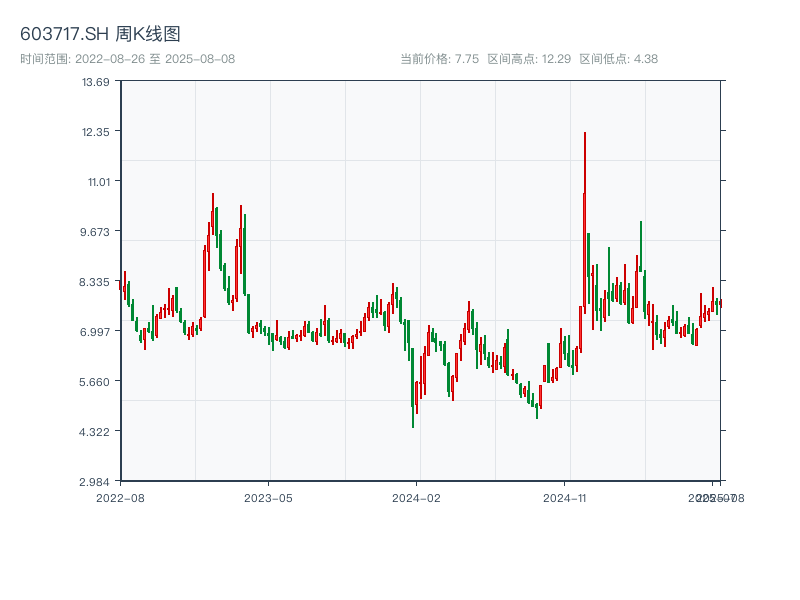Select the 时间范围 date range text
Screen dimensions: 800x600
(x=128, y=59)
